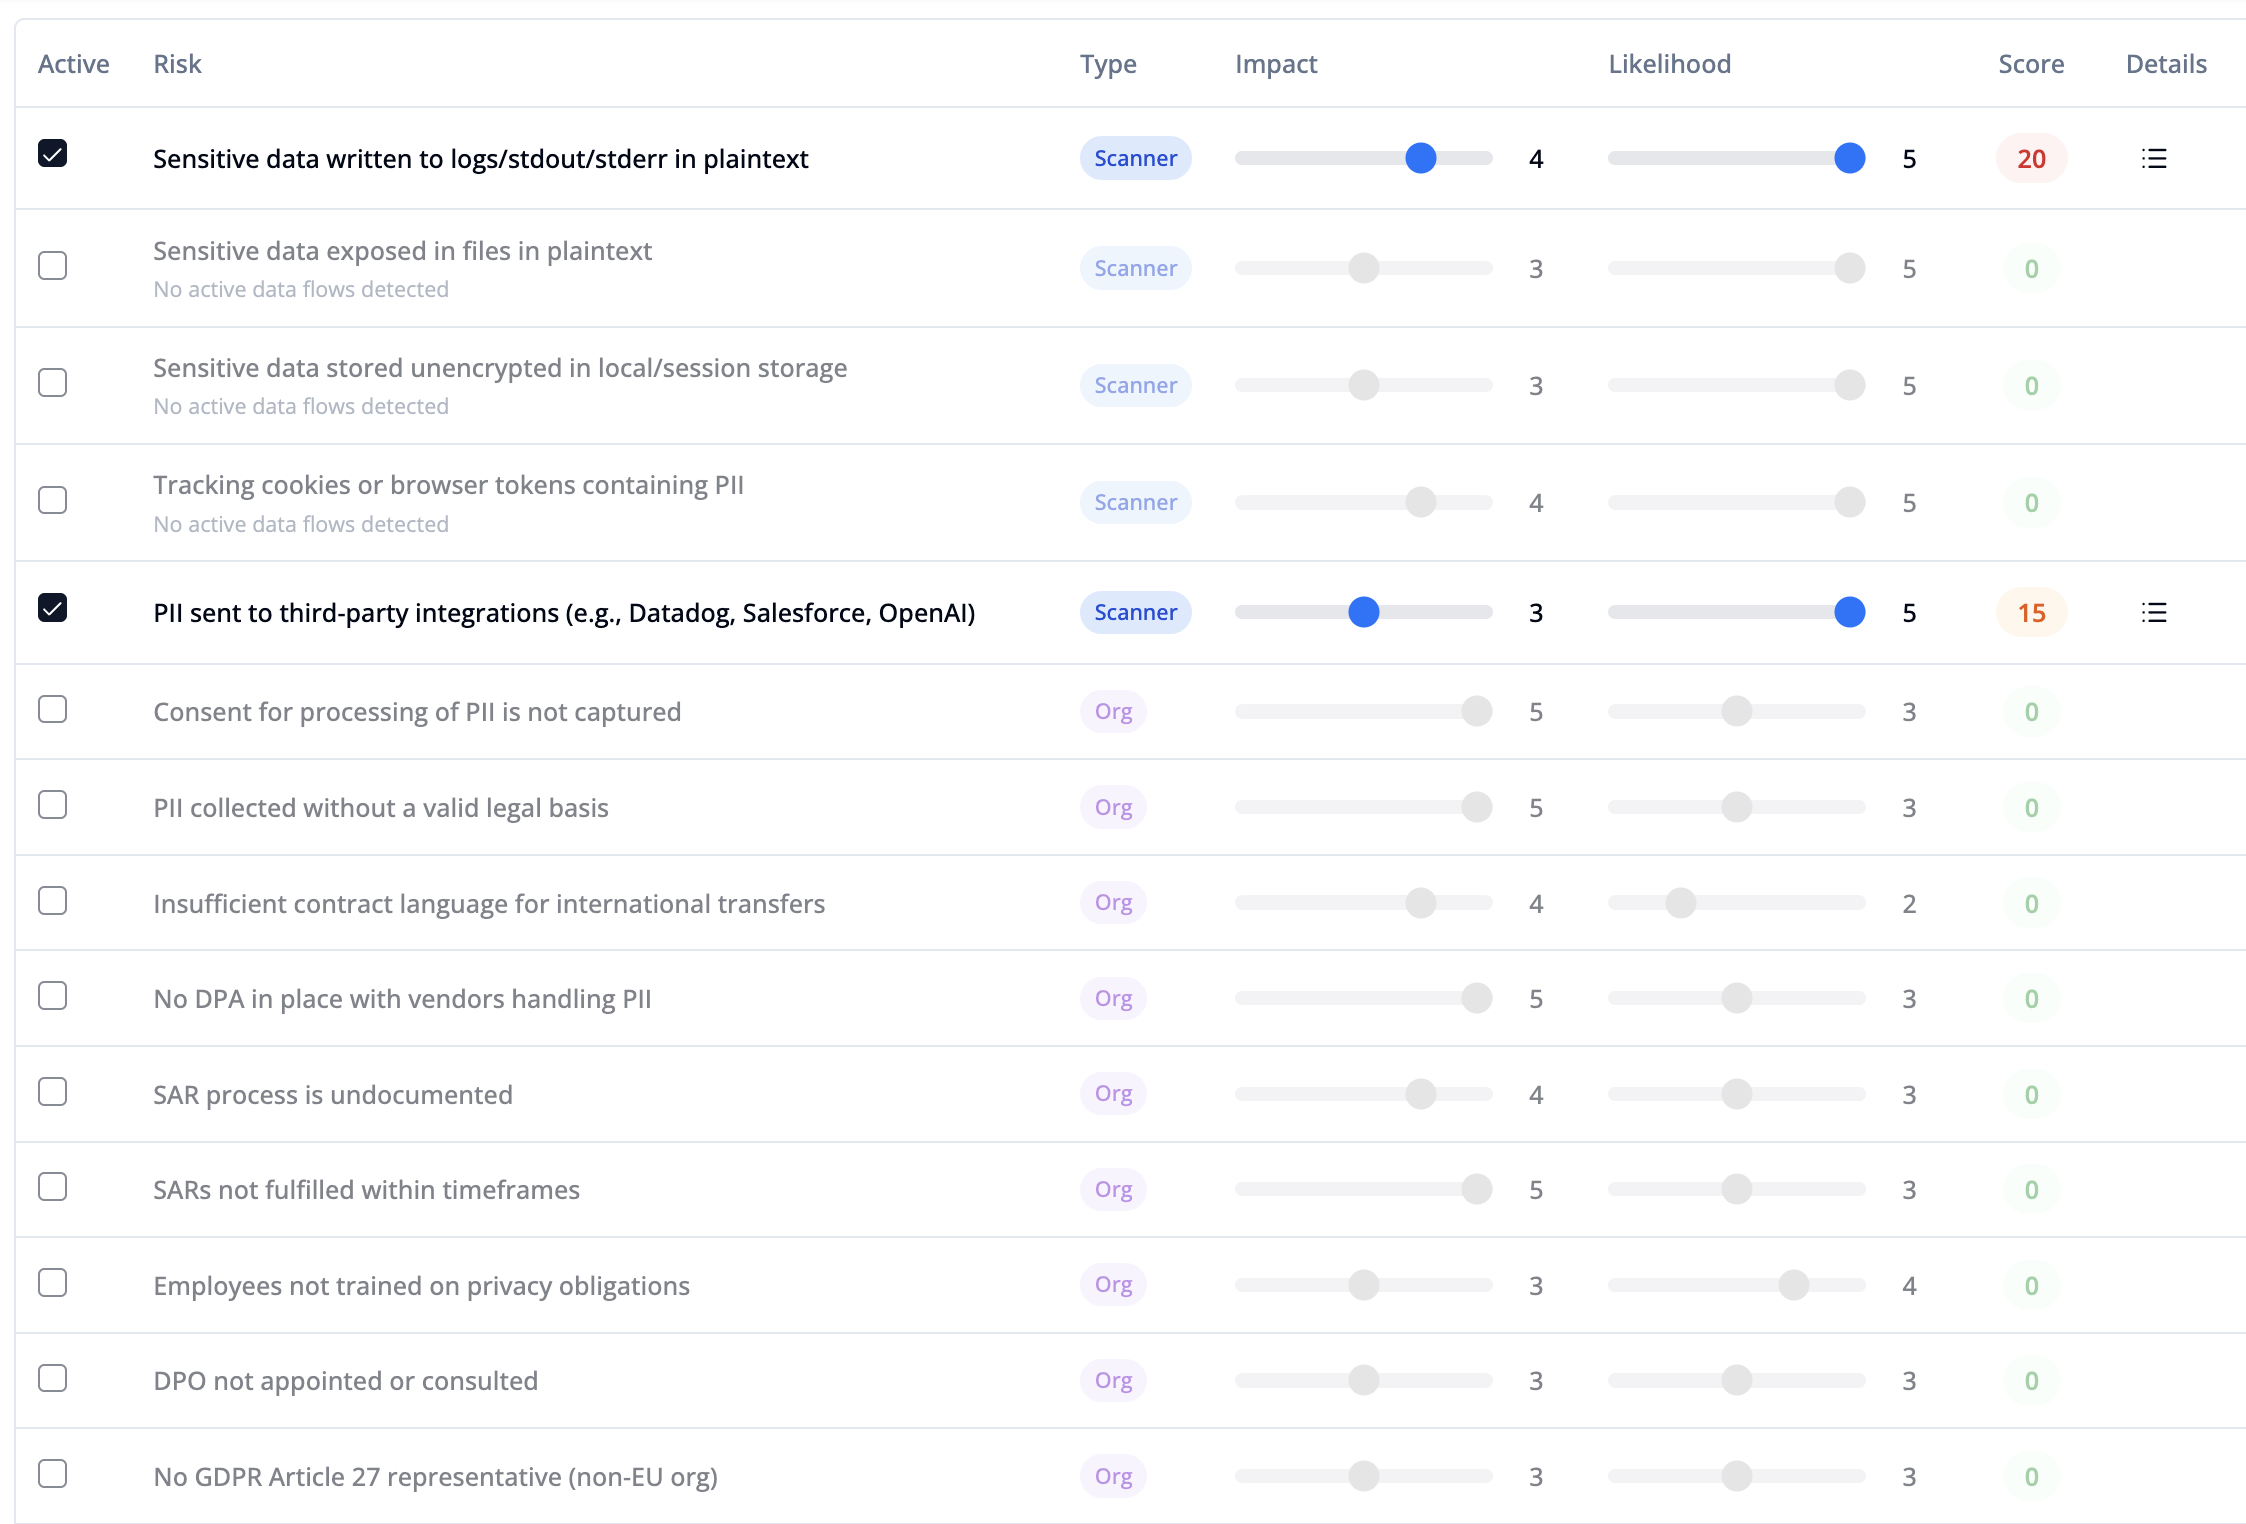Screen dimensions: 2246x1524
Task: Tick the 'No GDPR Article 27 representative' checkbox
Action: pyautogui.click(x=52, y=1474)
